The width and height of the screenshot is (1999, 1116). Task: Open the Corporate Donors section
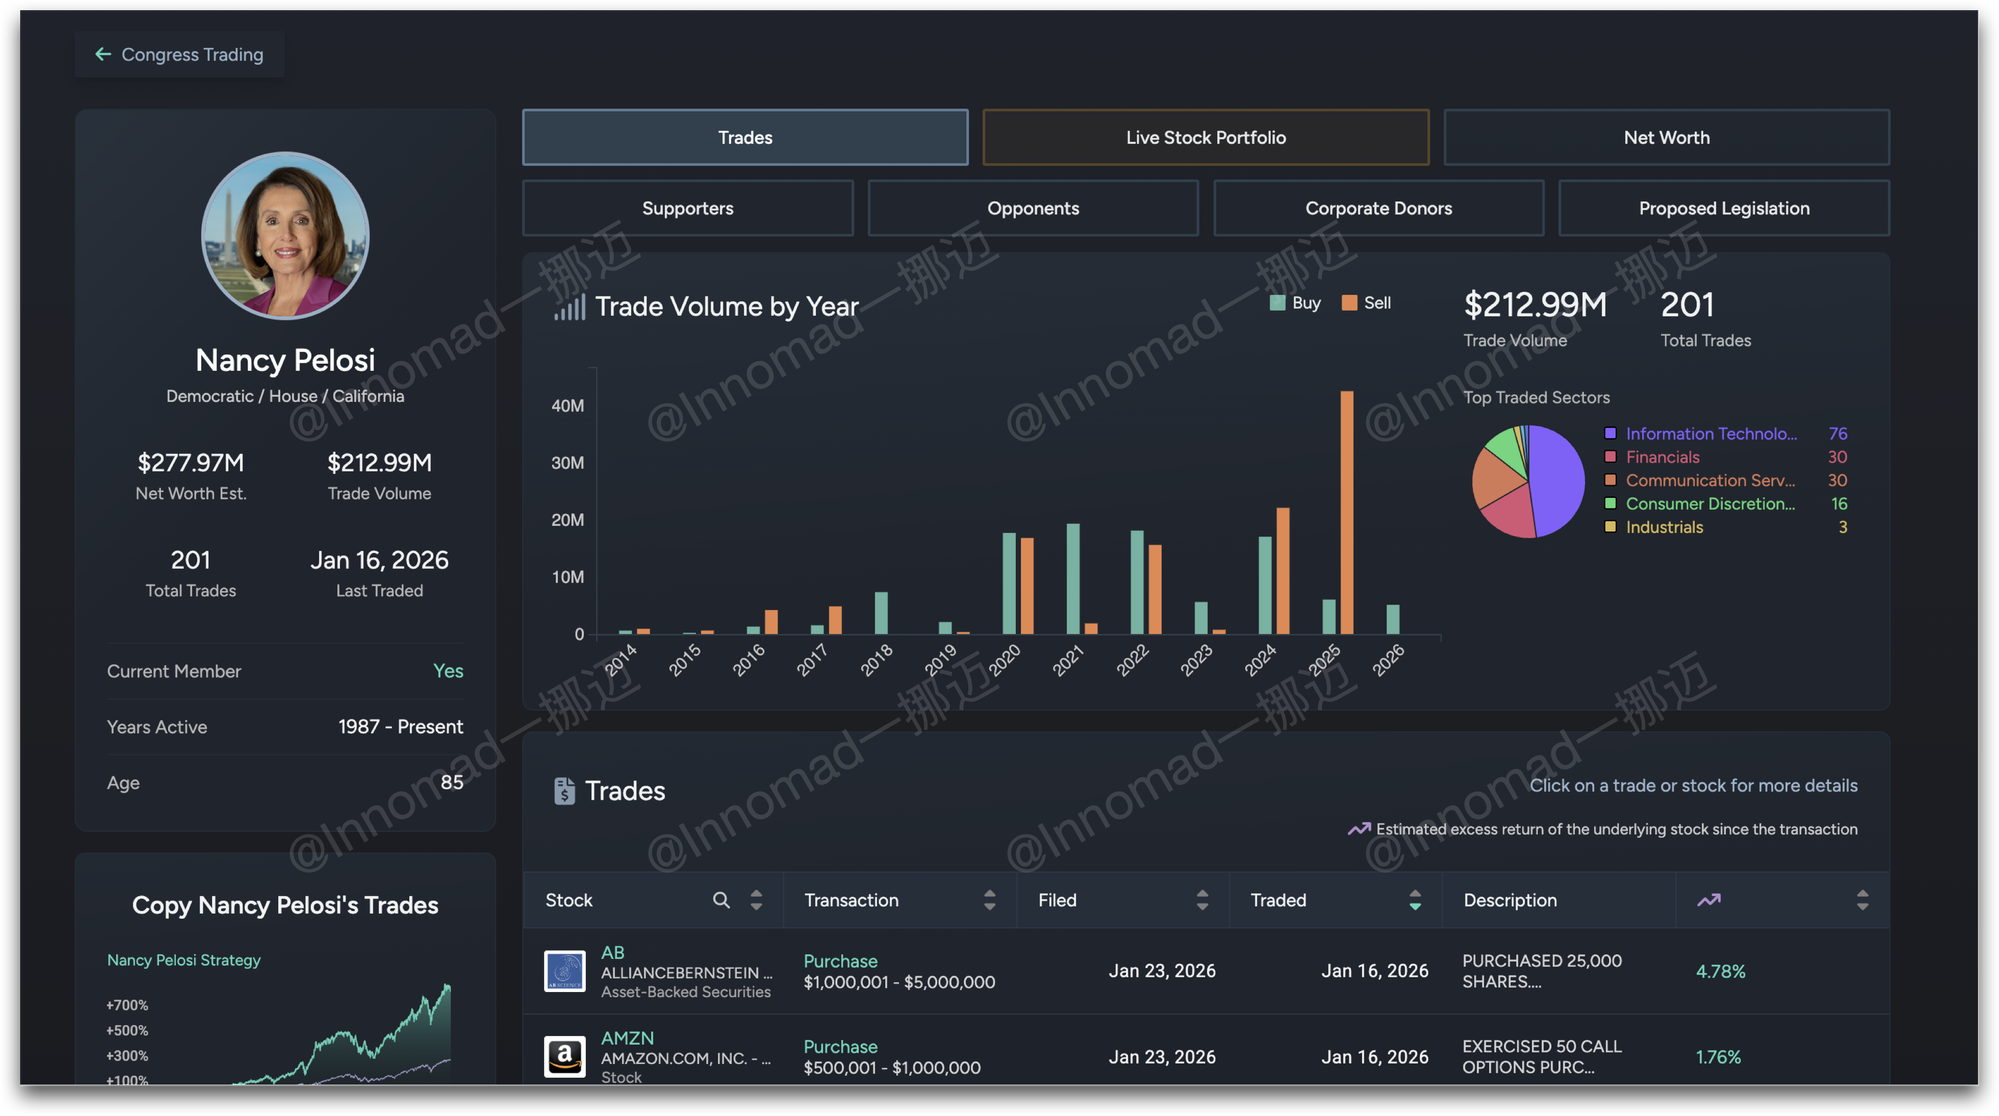click(1378, 208)
